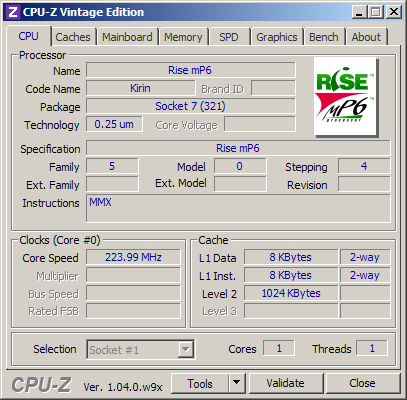
Task: Click the CPU-Z Vintage Edition title bar text
Action: coord(83,12)
